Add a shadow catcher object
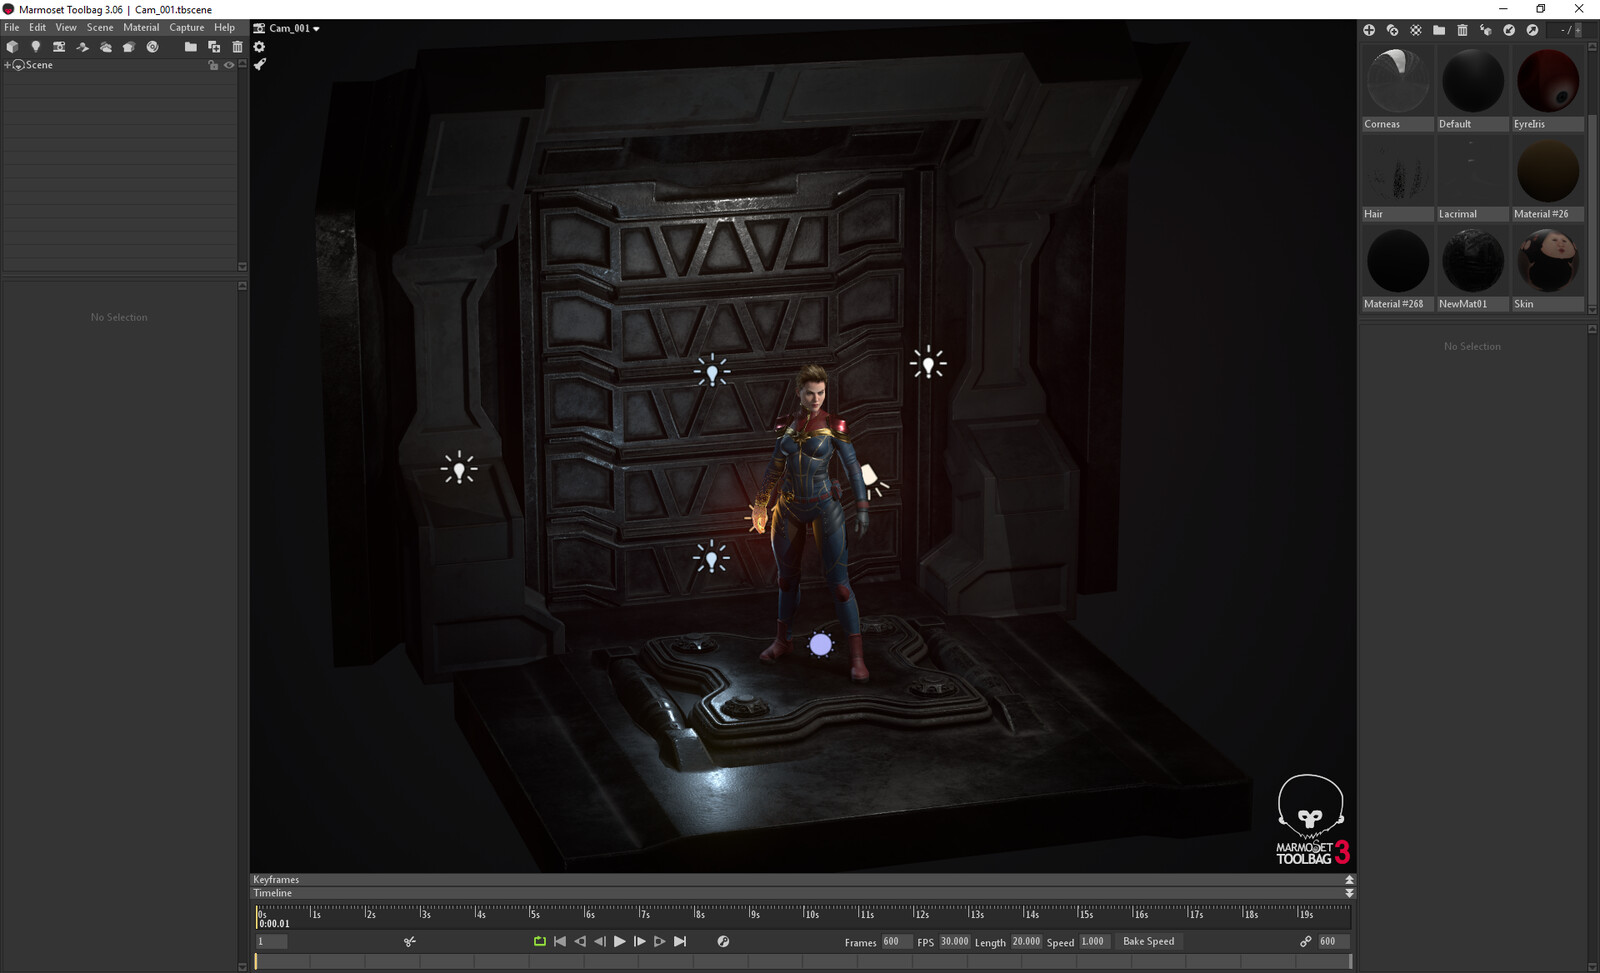Viewport: 1600px width, 973px height. coord(83,47)
